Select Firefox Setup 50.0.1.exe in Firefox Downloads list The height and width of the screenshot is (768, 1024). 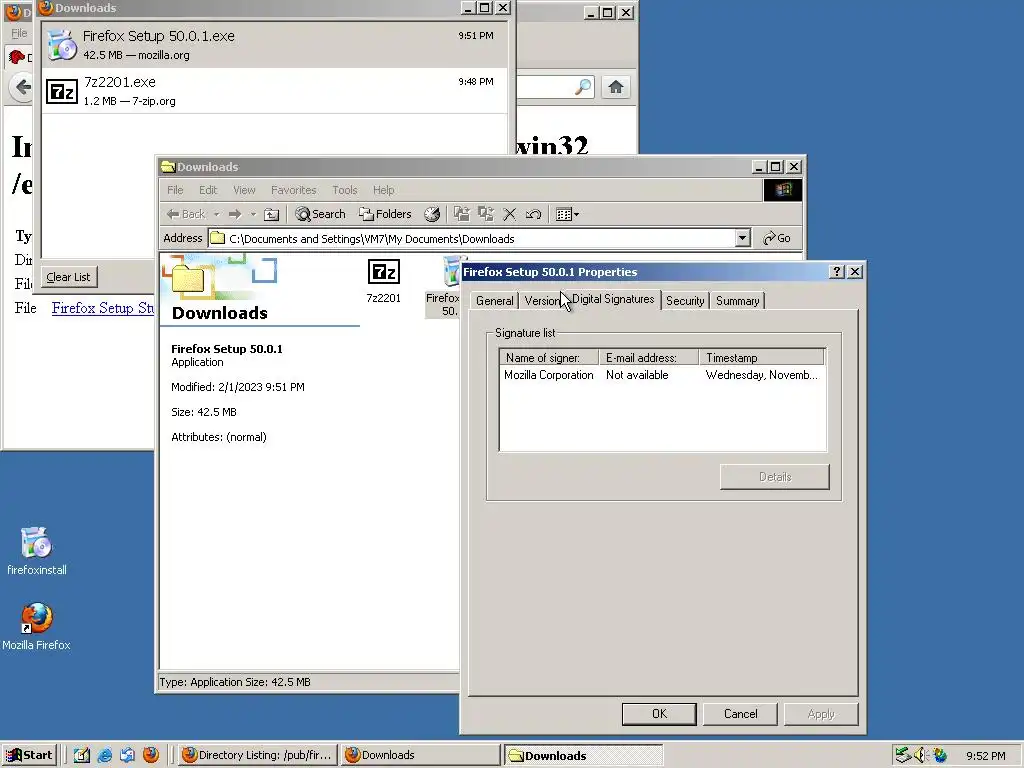point(274,45)
